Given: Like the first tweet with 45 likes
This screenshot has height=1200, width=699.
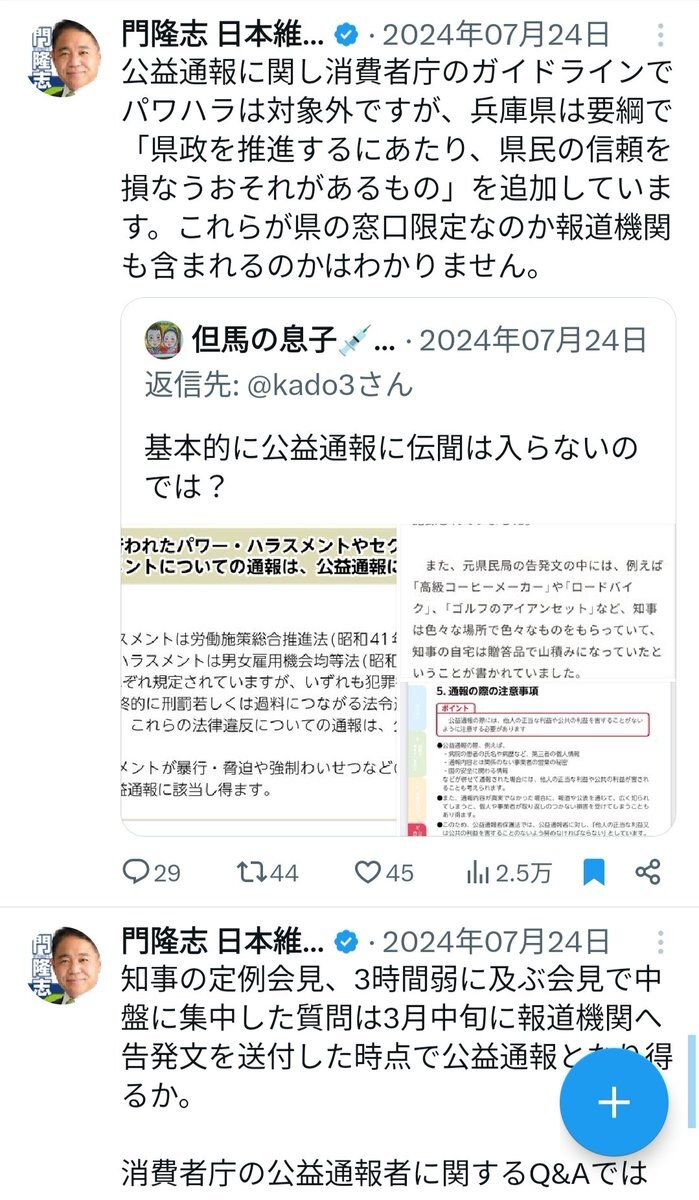Looking at the screenshot, I should 384,872.
